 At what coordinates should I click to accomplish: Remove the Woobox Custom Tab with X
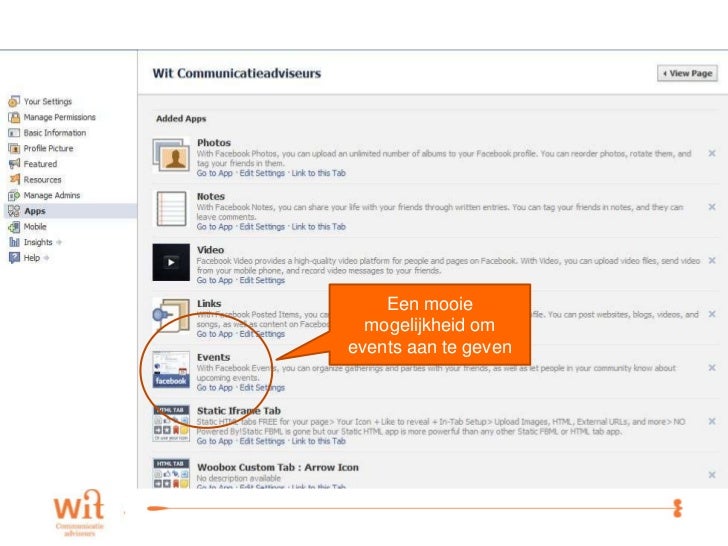pyautogui.click(x=712, y=475)
